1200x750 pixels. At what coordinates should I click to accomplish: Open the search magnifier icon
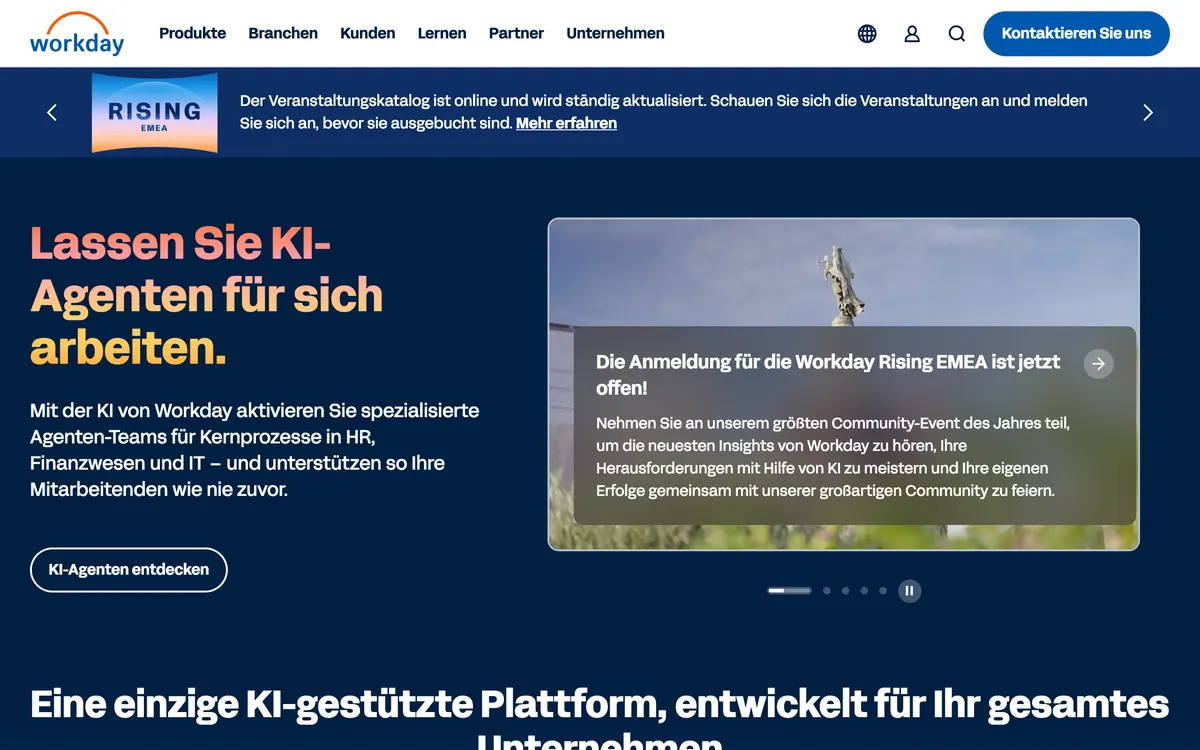tap(957, 34)
